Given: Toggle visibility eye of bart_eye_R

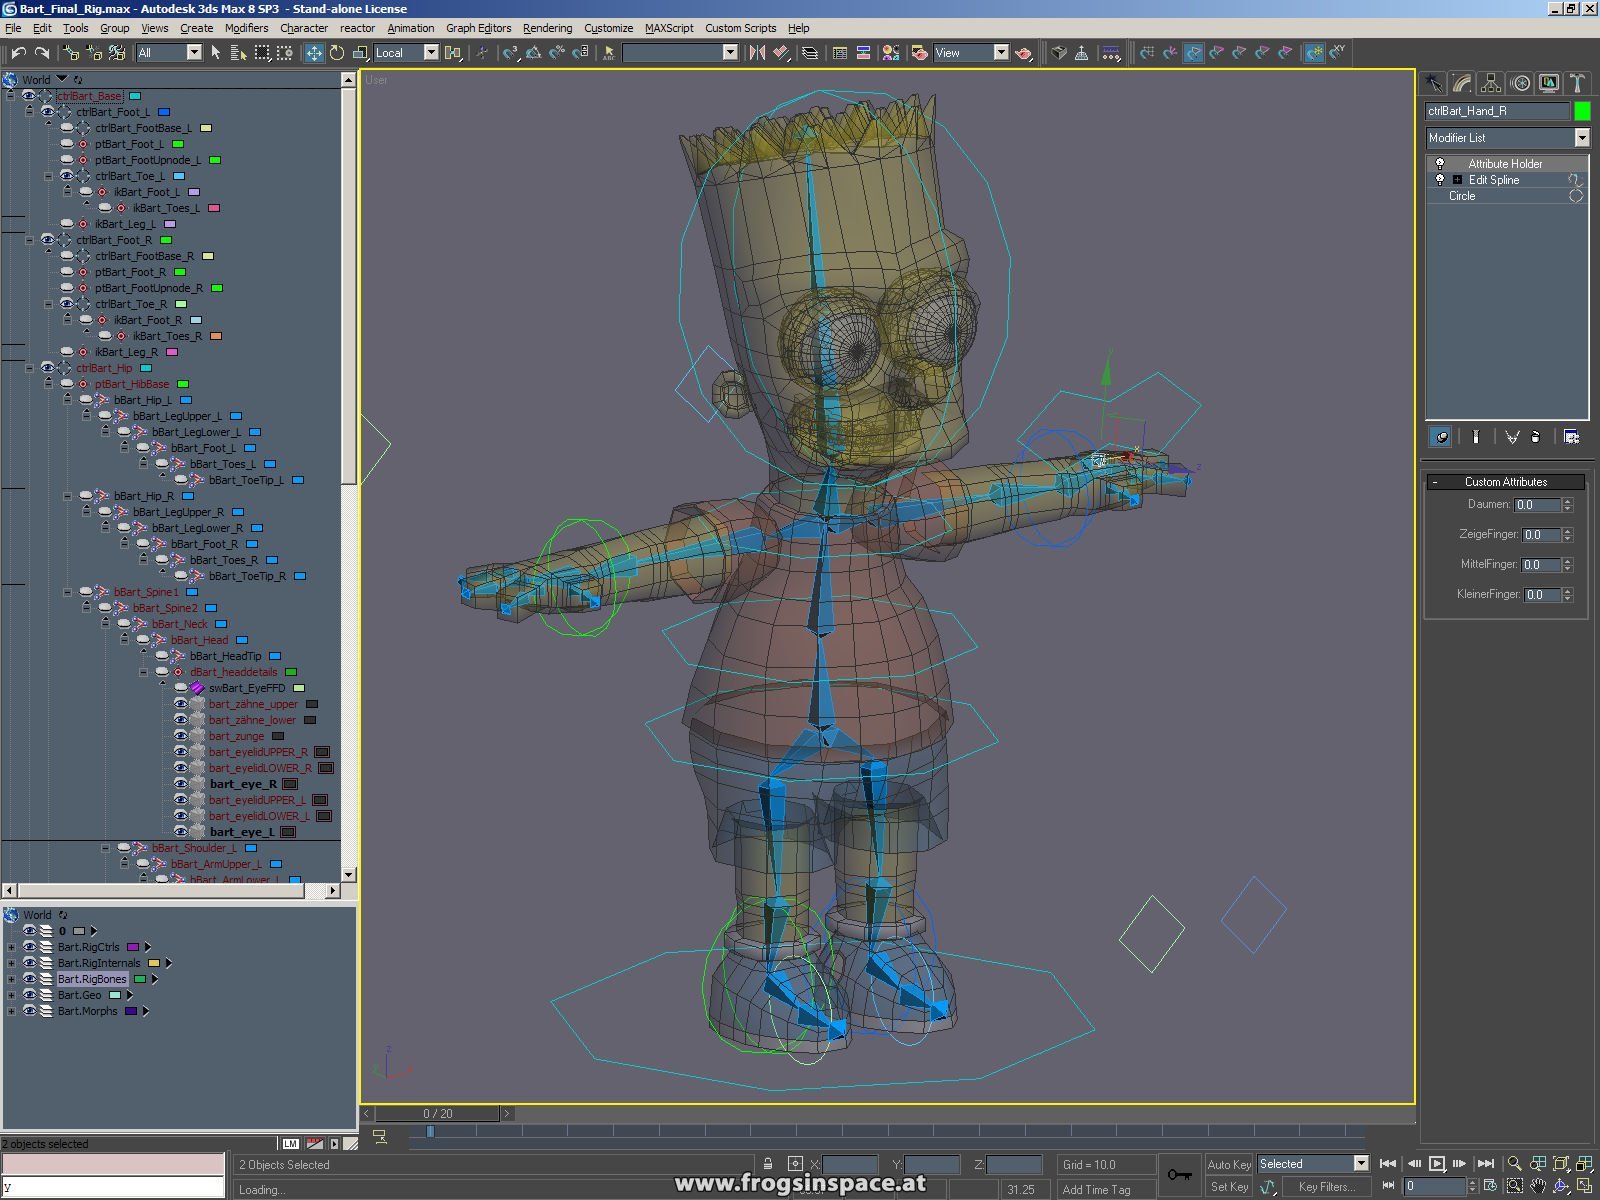Looking at the screenshot, I should 181,784.
